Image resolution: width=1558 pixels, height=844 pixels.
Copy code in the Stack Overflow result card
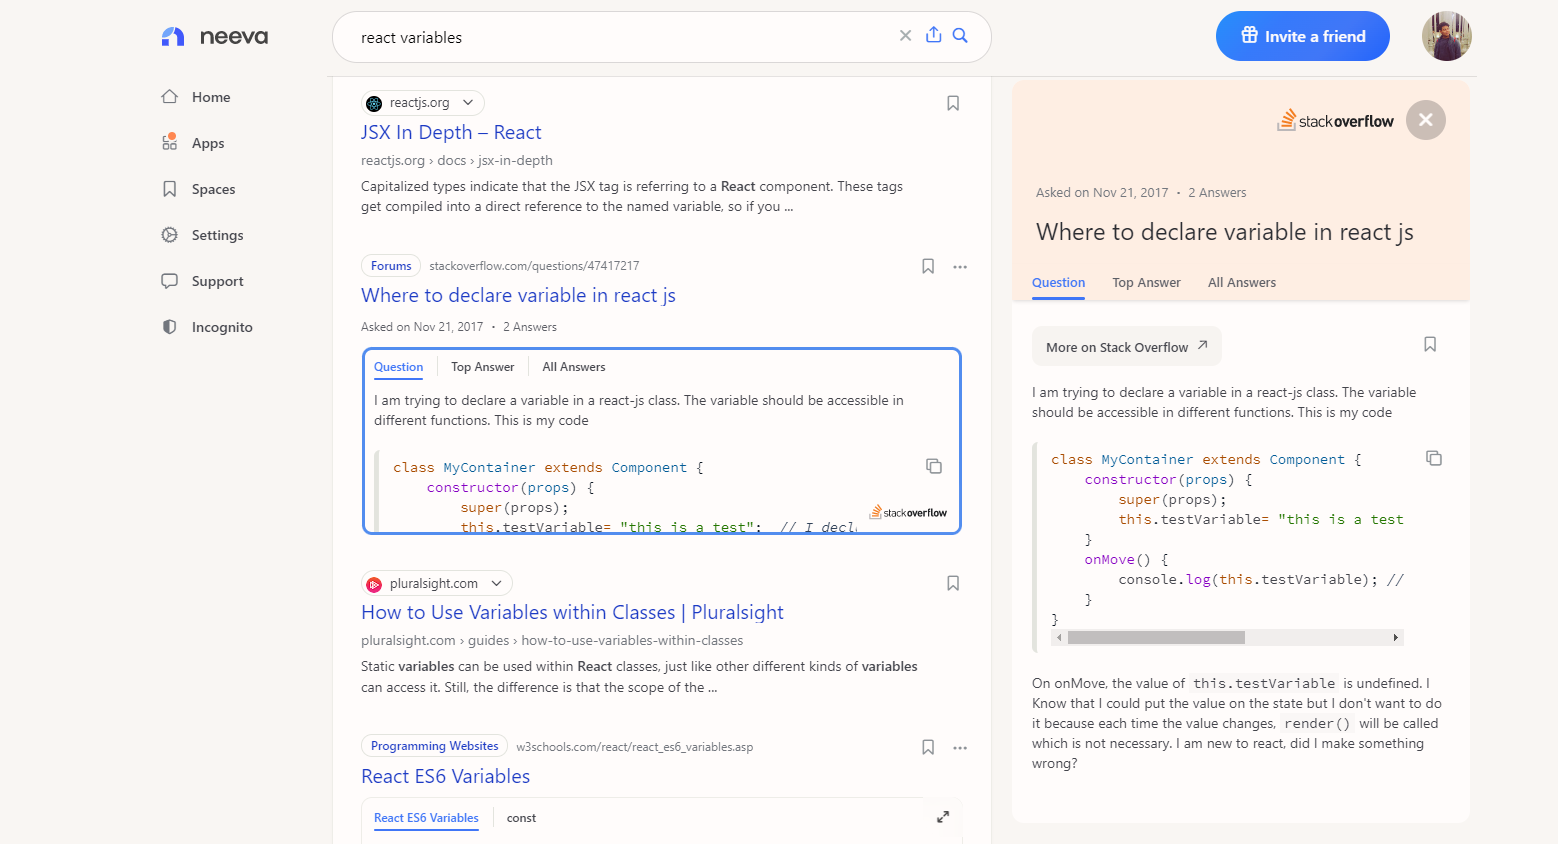pyautogui.click(x=934, y=466)
